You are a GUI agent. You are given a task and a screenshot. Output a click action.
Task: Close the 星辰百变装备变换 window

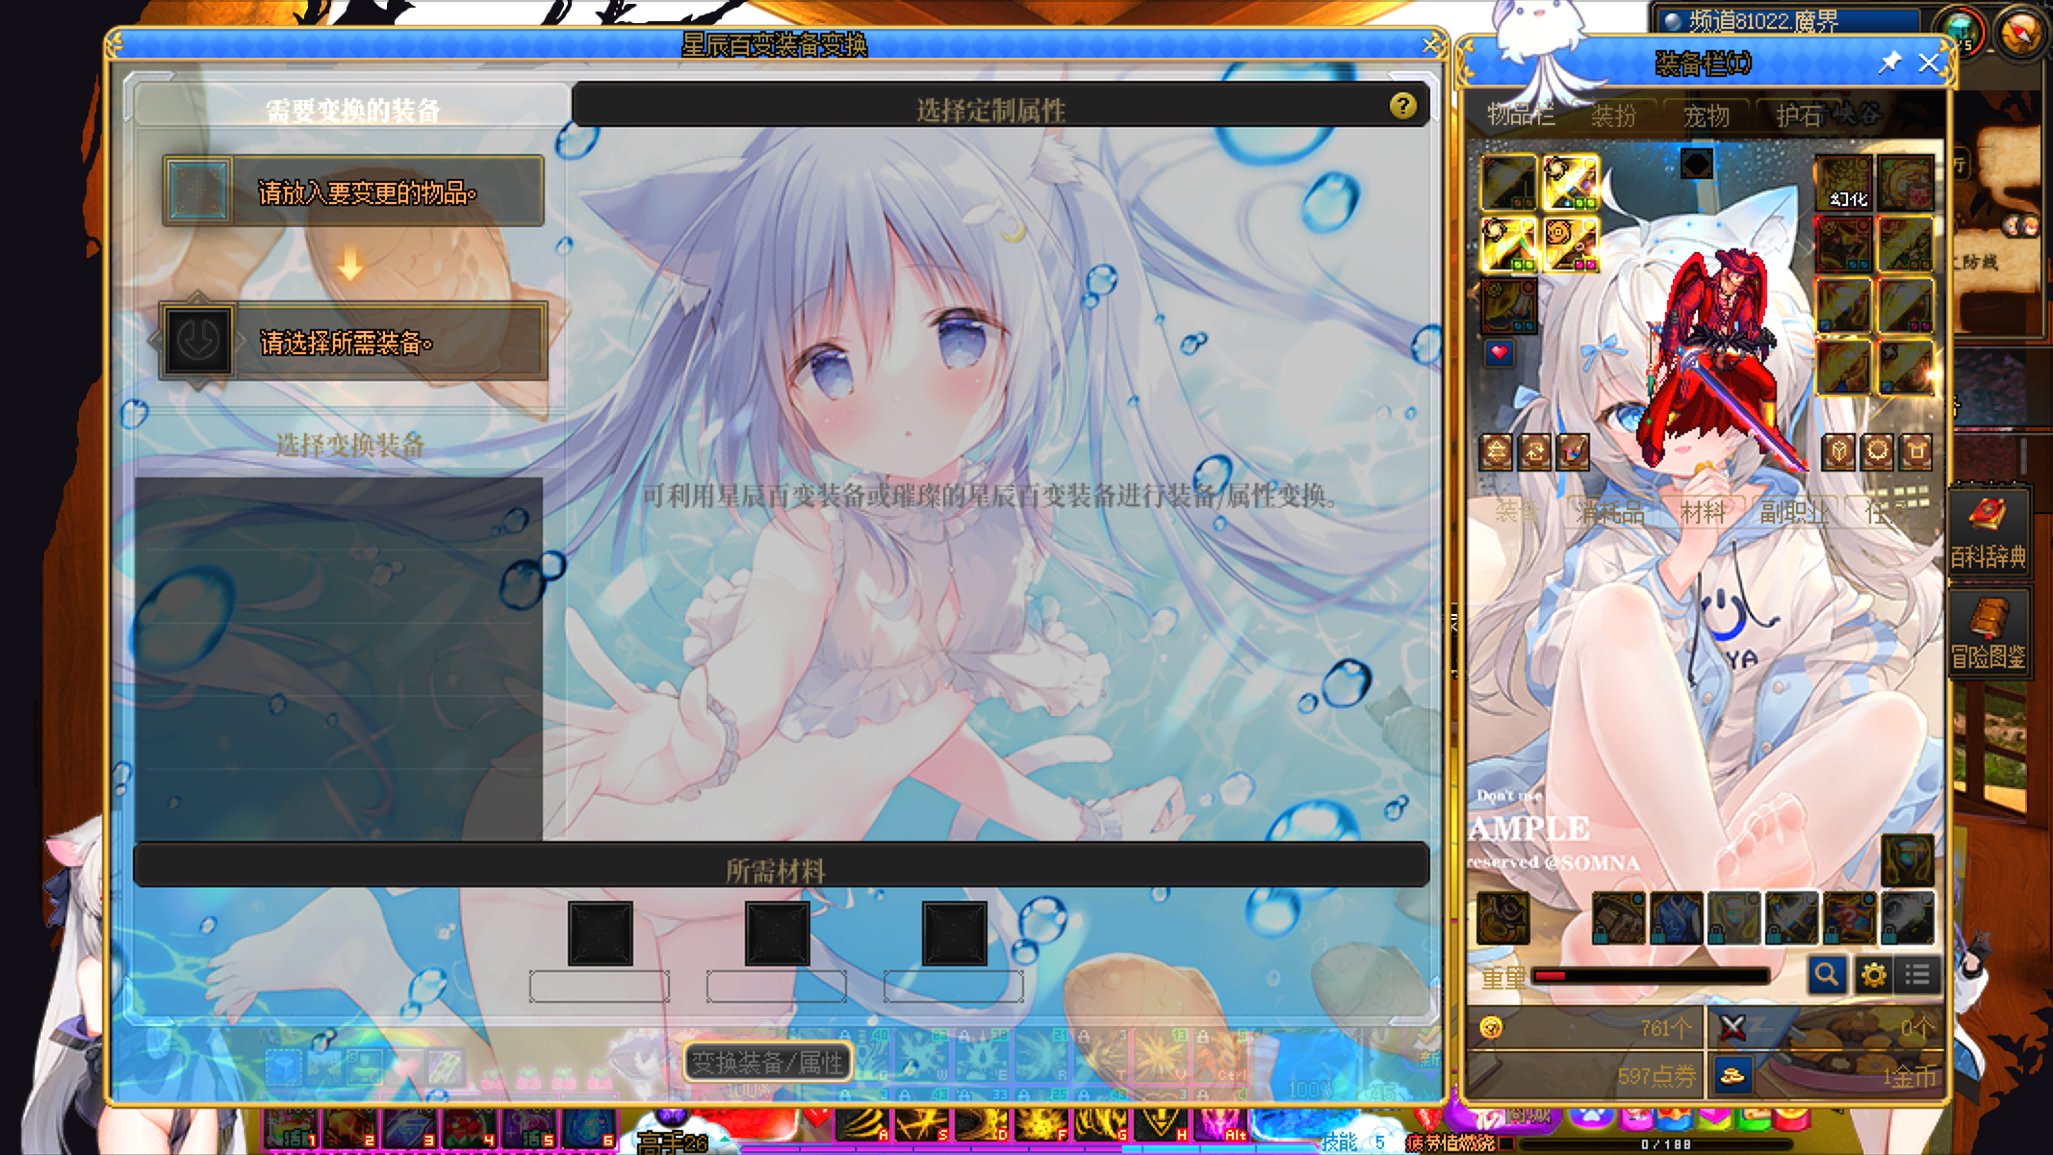[x=1431, y=44]
